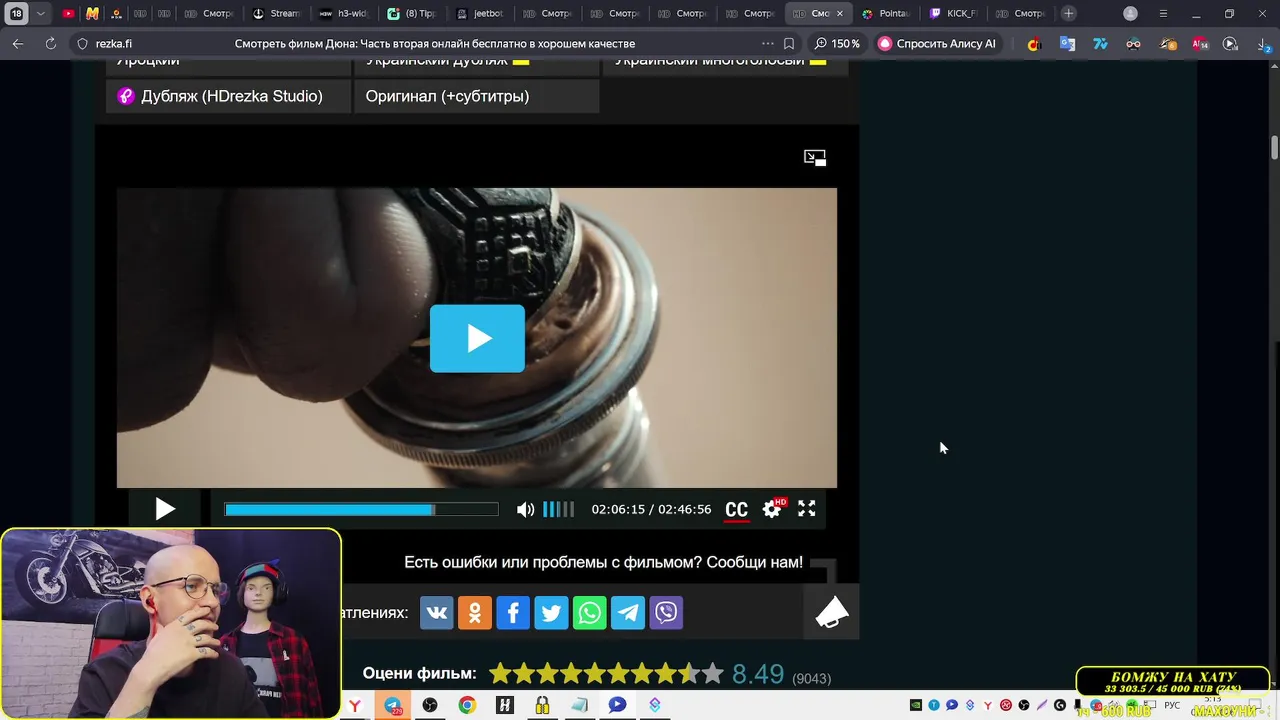Bookmark this page with bookmark icon
The width and height of the screenshot is (1280, 720).
click(x=789, y=44)
